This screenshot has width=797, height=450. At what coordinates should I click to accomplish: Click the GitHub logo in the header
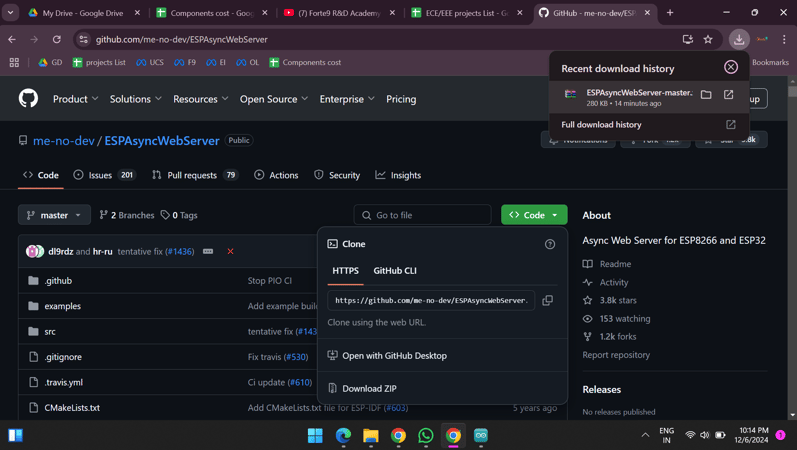28,99
